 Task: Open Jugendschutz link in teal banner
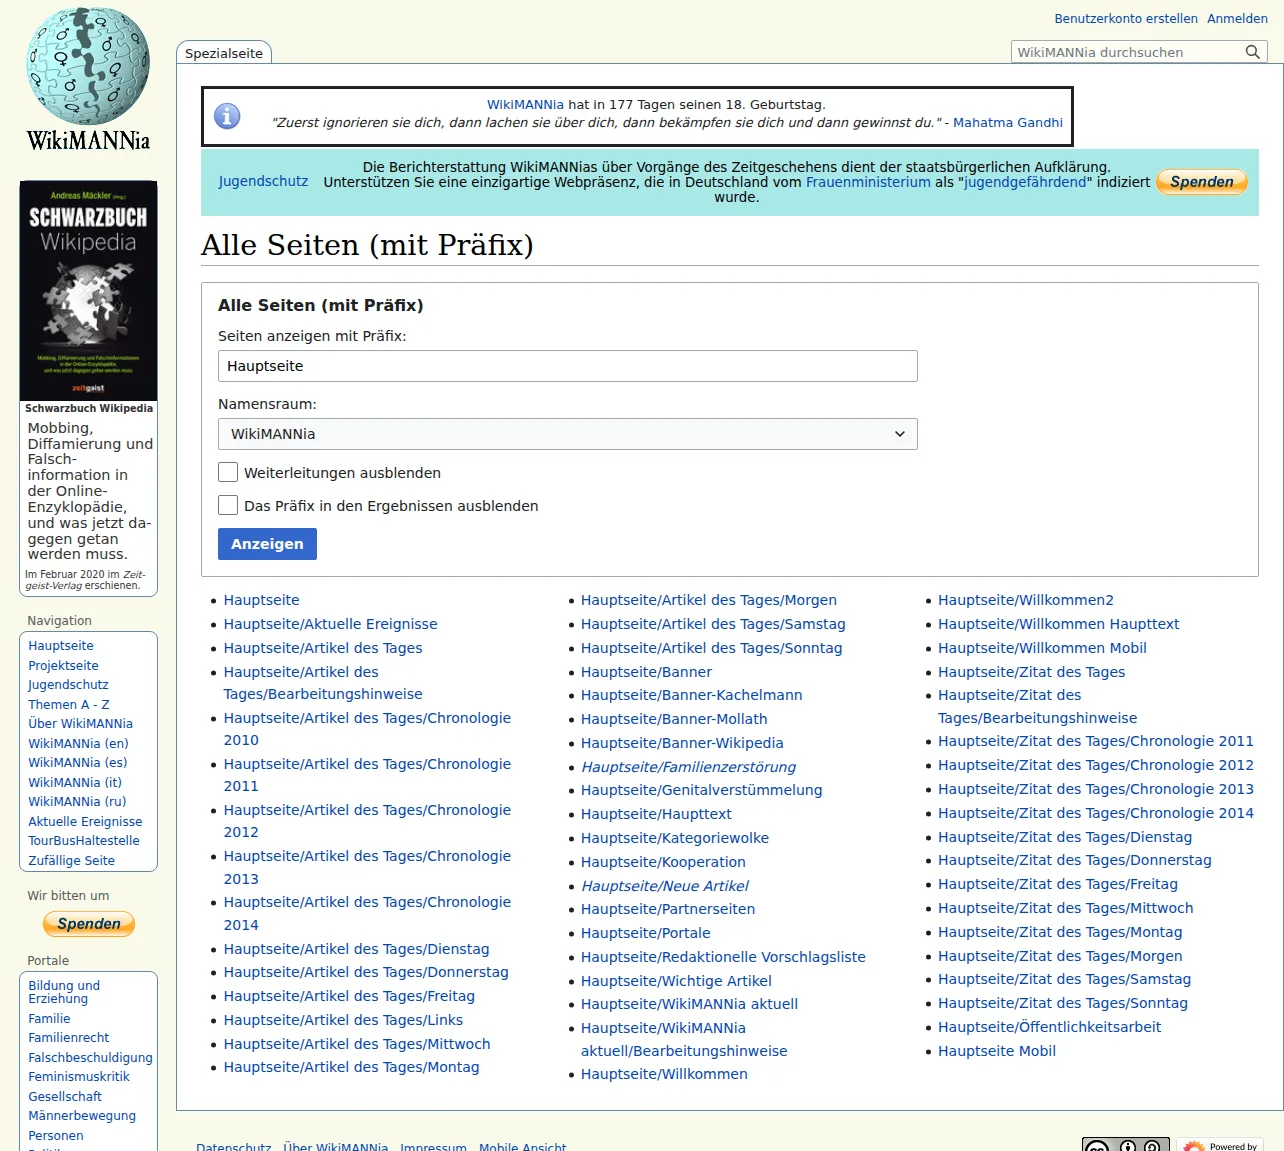pyautogui.click(x=264, y=182)
